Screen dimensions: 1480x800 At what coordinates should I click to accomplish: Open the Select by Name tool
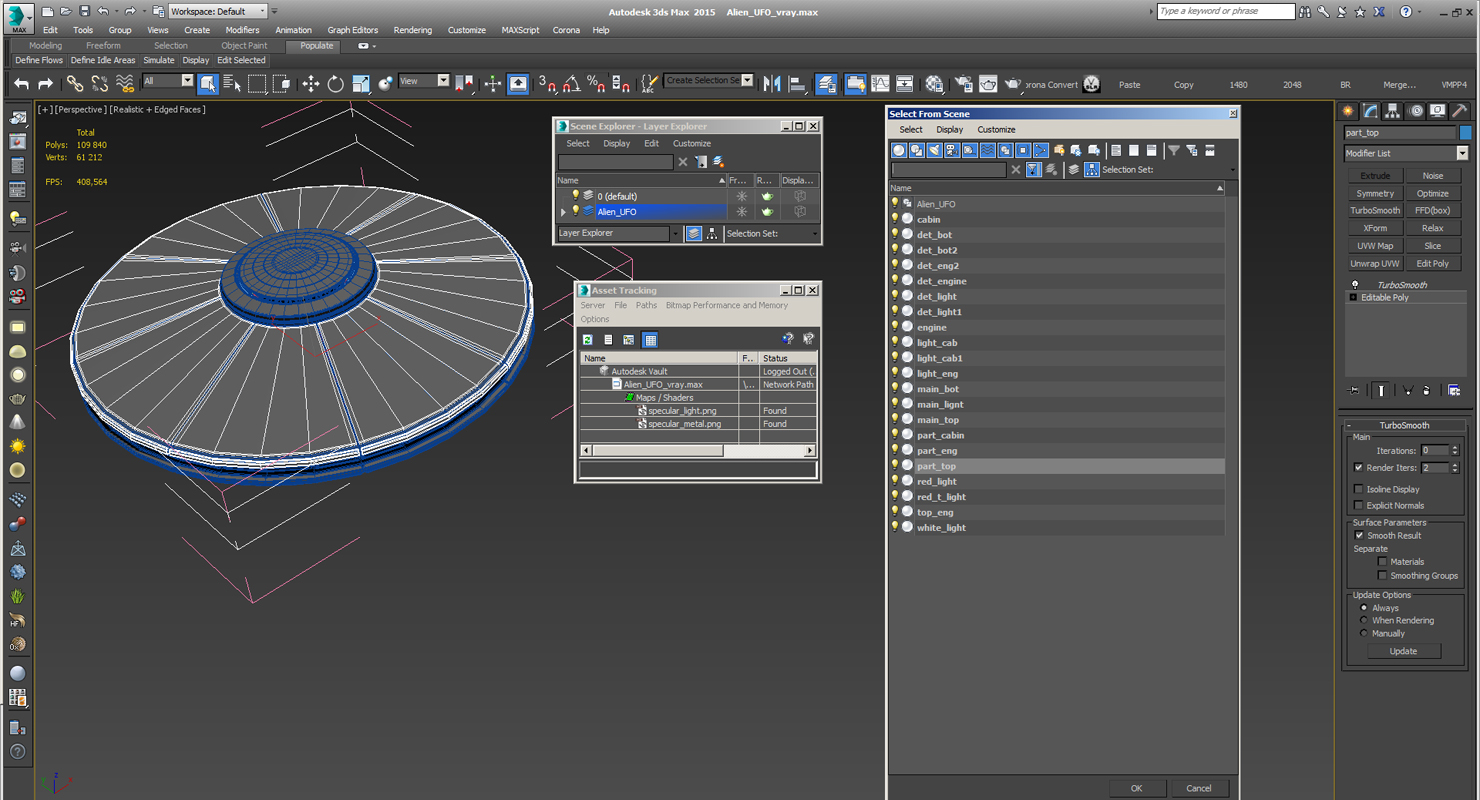(232, 84)
